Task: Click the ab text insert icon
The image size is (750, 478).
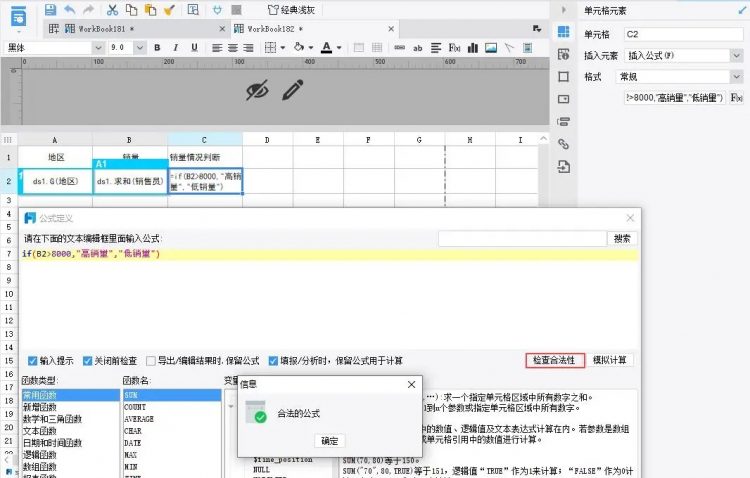Action: [x=418, y=48]
